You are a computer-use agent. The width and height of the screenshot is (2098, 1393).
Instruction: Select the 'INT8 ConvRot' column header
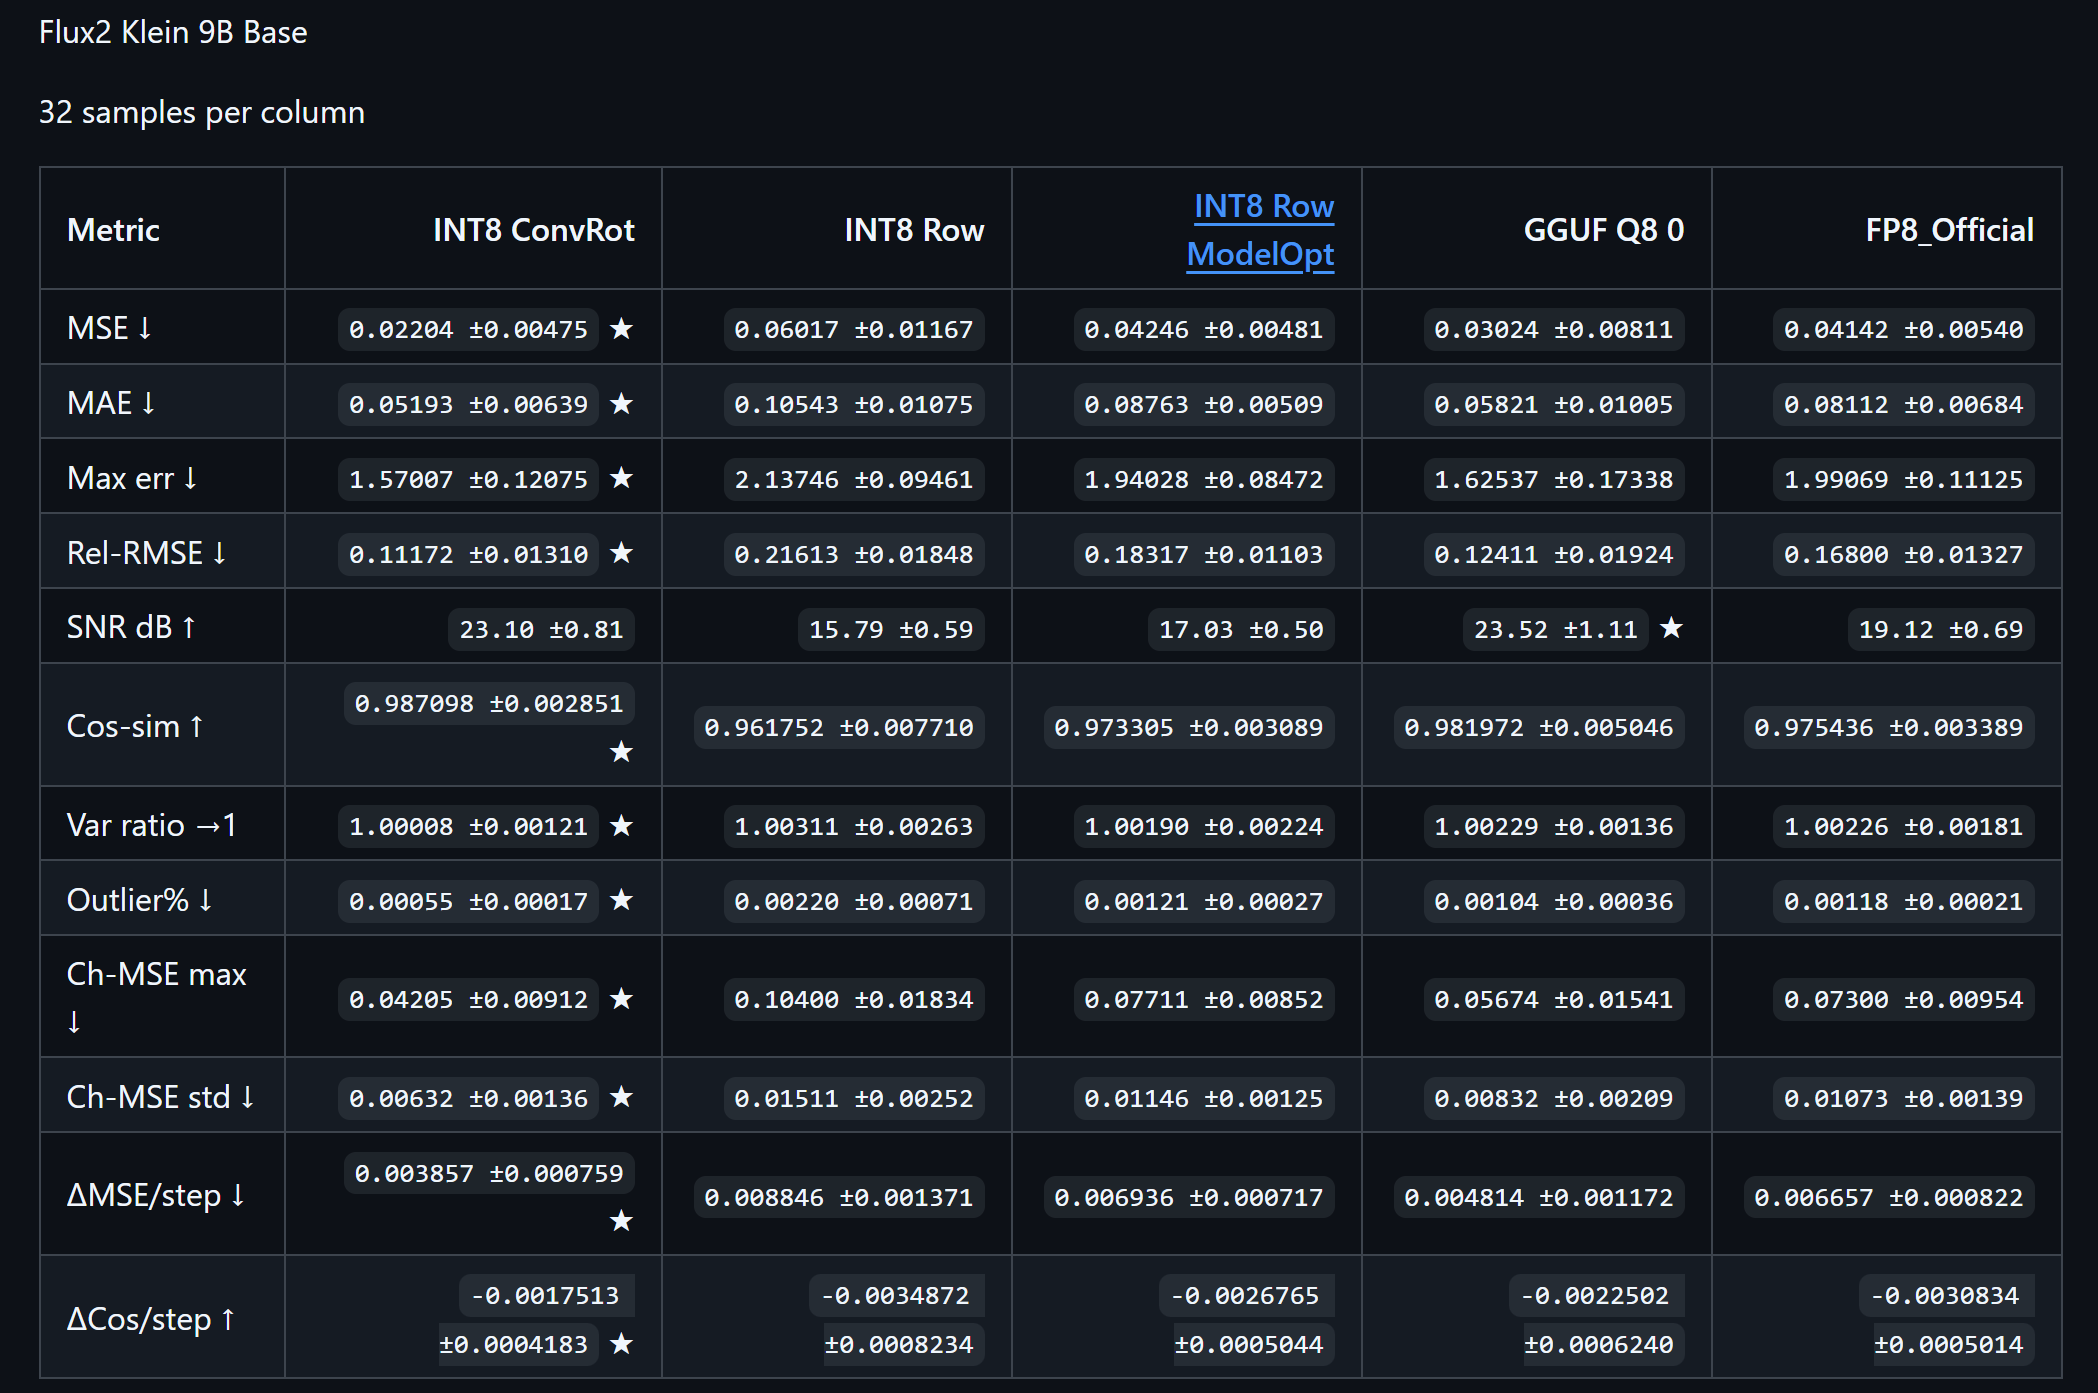[x=534, y=230]
